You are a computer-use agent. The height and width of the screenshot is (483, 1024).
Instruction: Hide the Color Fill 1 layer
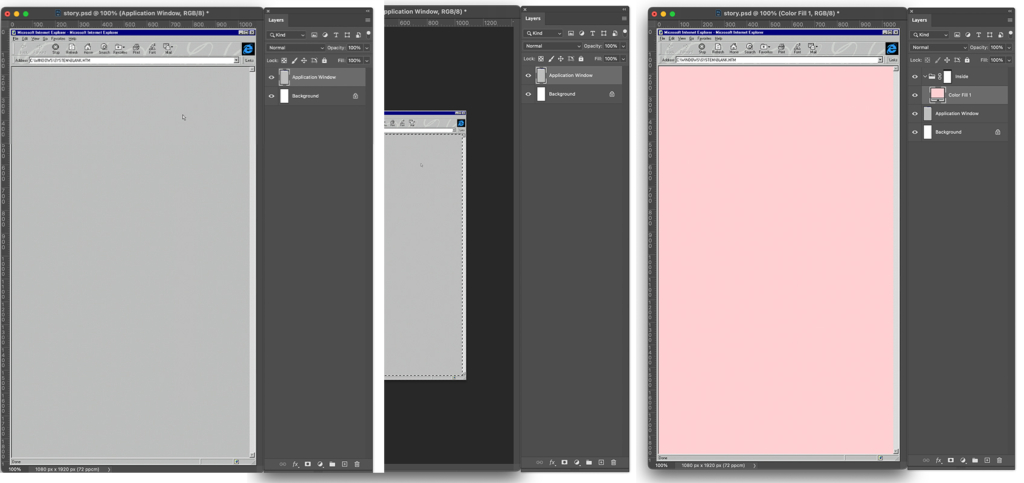(915, 95)
